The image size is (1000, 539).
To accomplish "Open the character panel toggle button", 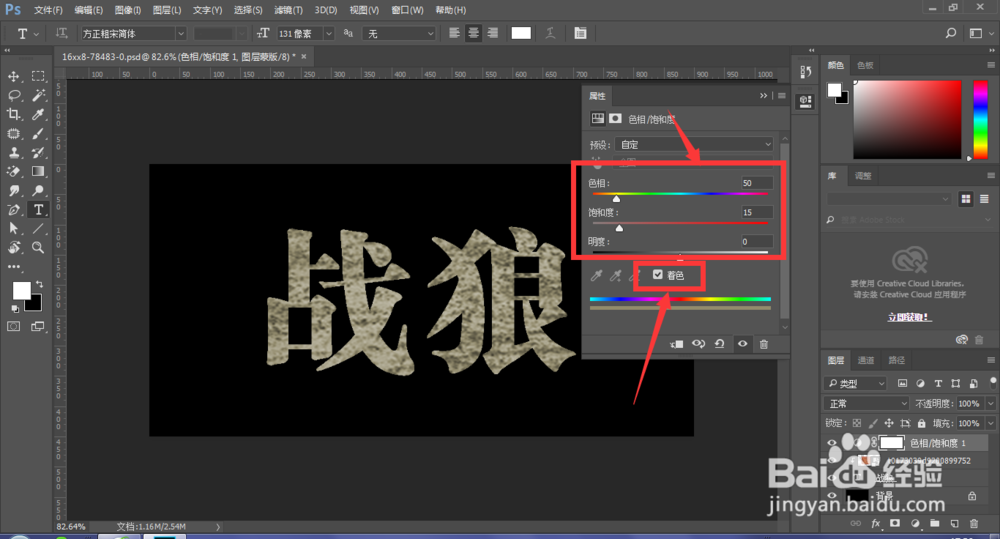I will tap(580, 33).
